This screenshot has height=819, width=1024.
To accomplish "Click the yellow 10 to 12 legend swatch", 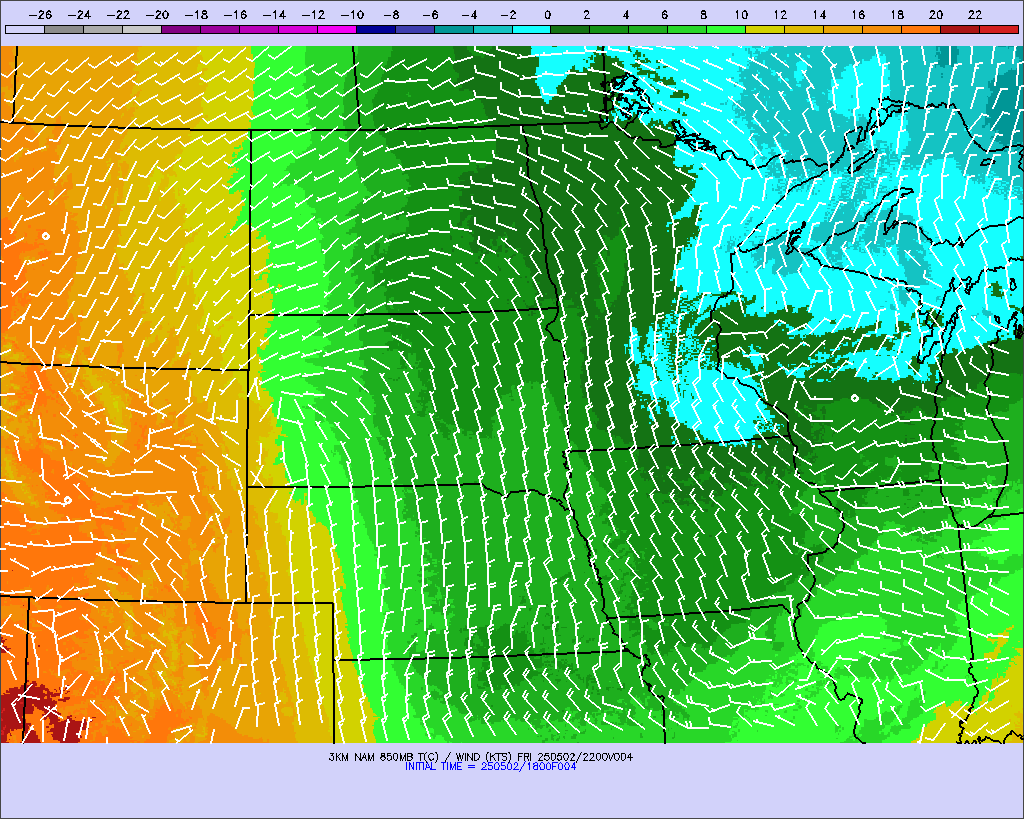I will (x=765, y=29).
